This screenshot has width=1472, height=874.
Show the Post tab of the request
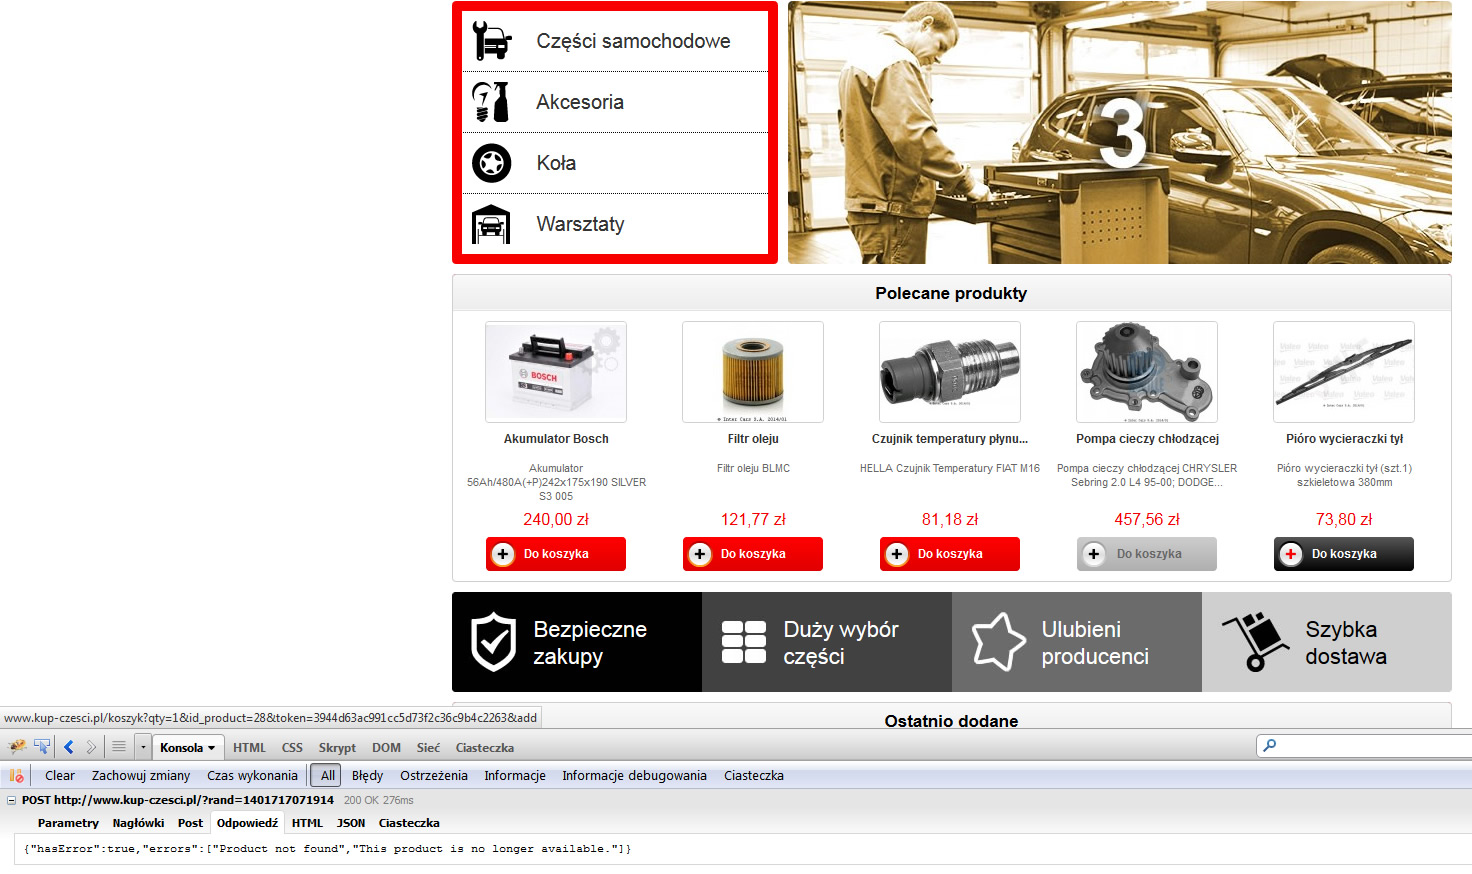tap(190, 823)
